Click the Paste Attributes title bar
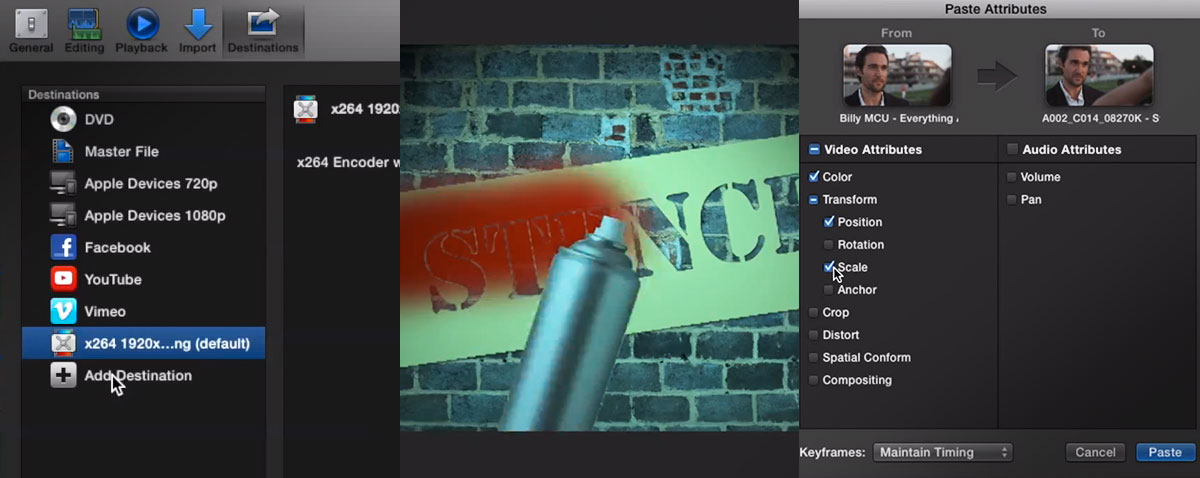The width and height of the screenshot is (1200, 478). click(995, 9)
